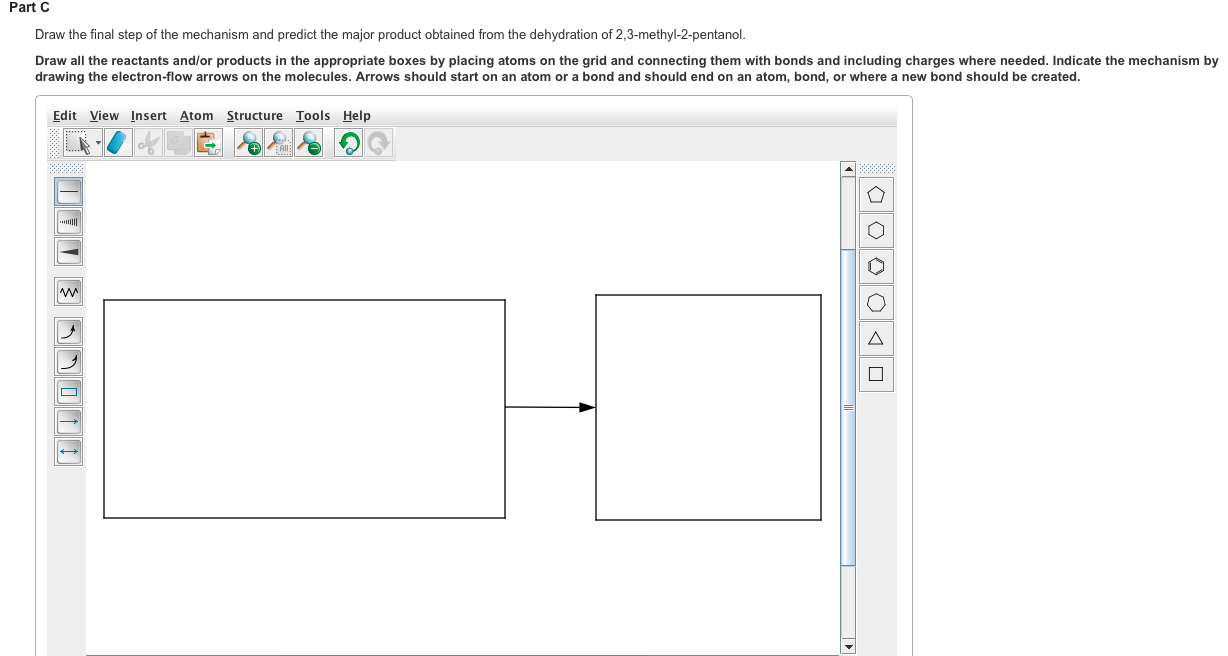Click the Zoom In magnifier icon
This screenshot has width=1228, height=656.
249,142
